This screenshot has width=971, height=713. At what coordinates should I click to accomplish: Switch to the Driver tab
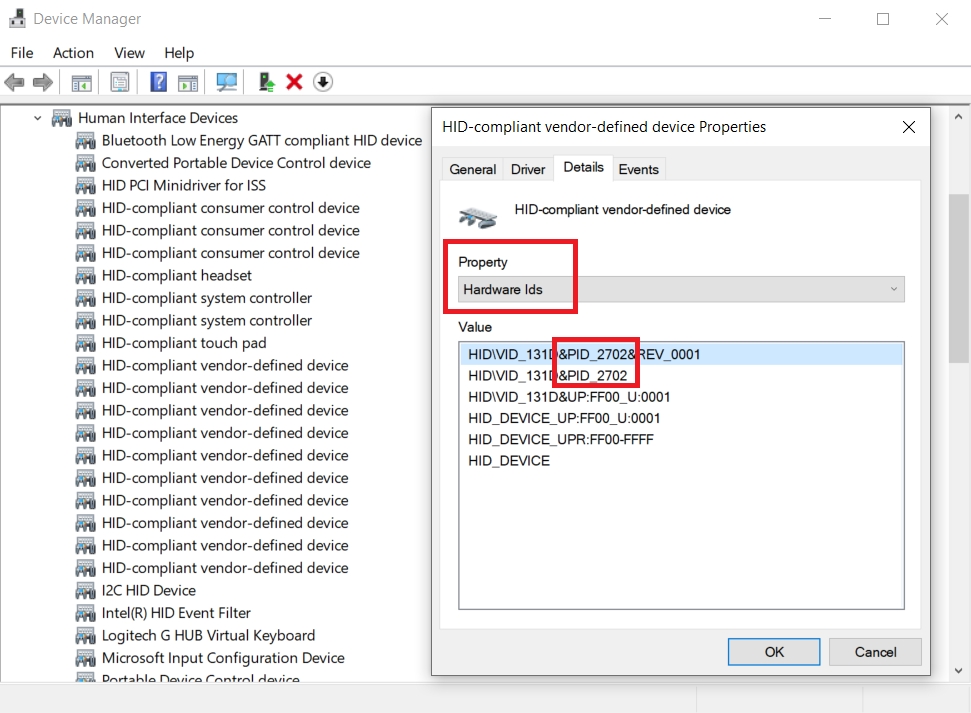pyautogui.click(x=528, y=169)
